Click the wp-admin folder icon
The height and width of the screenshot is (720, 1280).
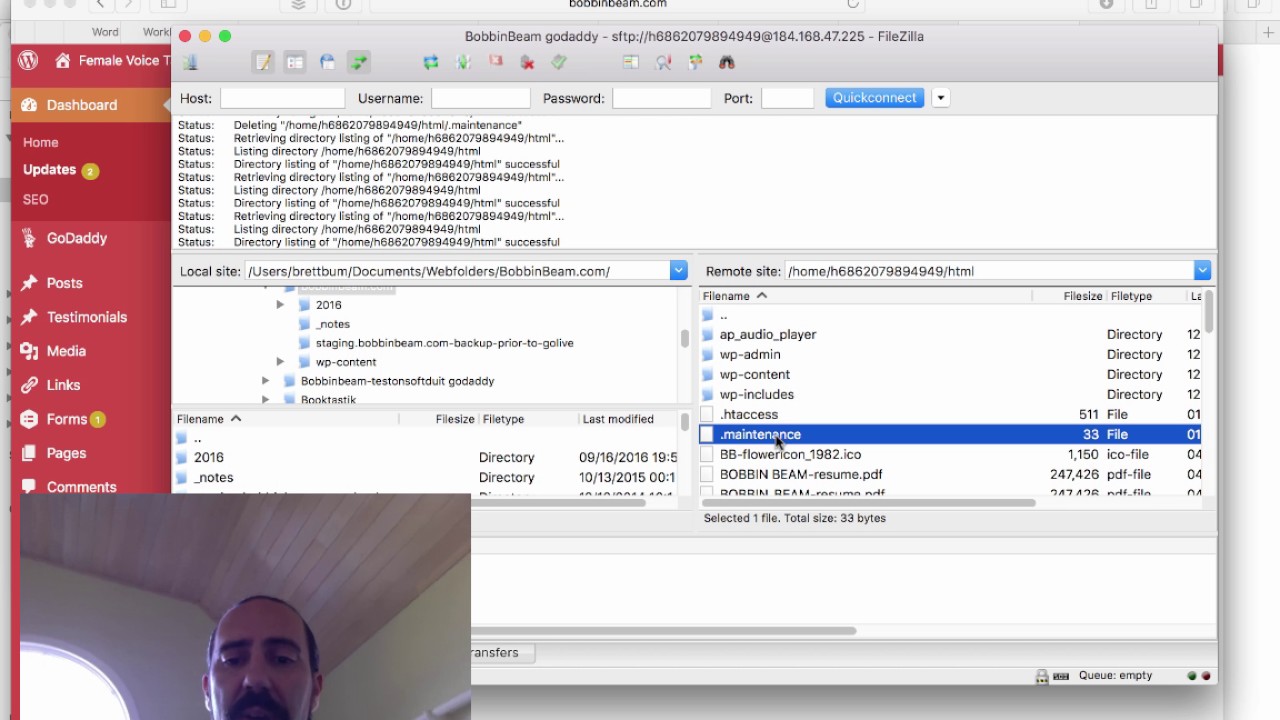point(708,355)
